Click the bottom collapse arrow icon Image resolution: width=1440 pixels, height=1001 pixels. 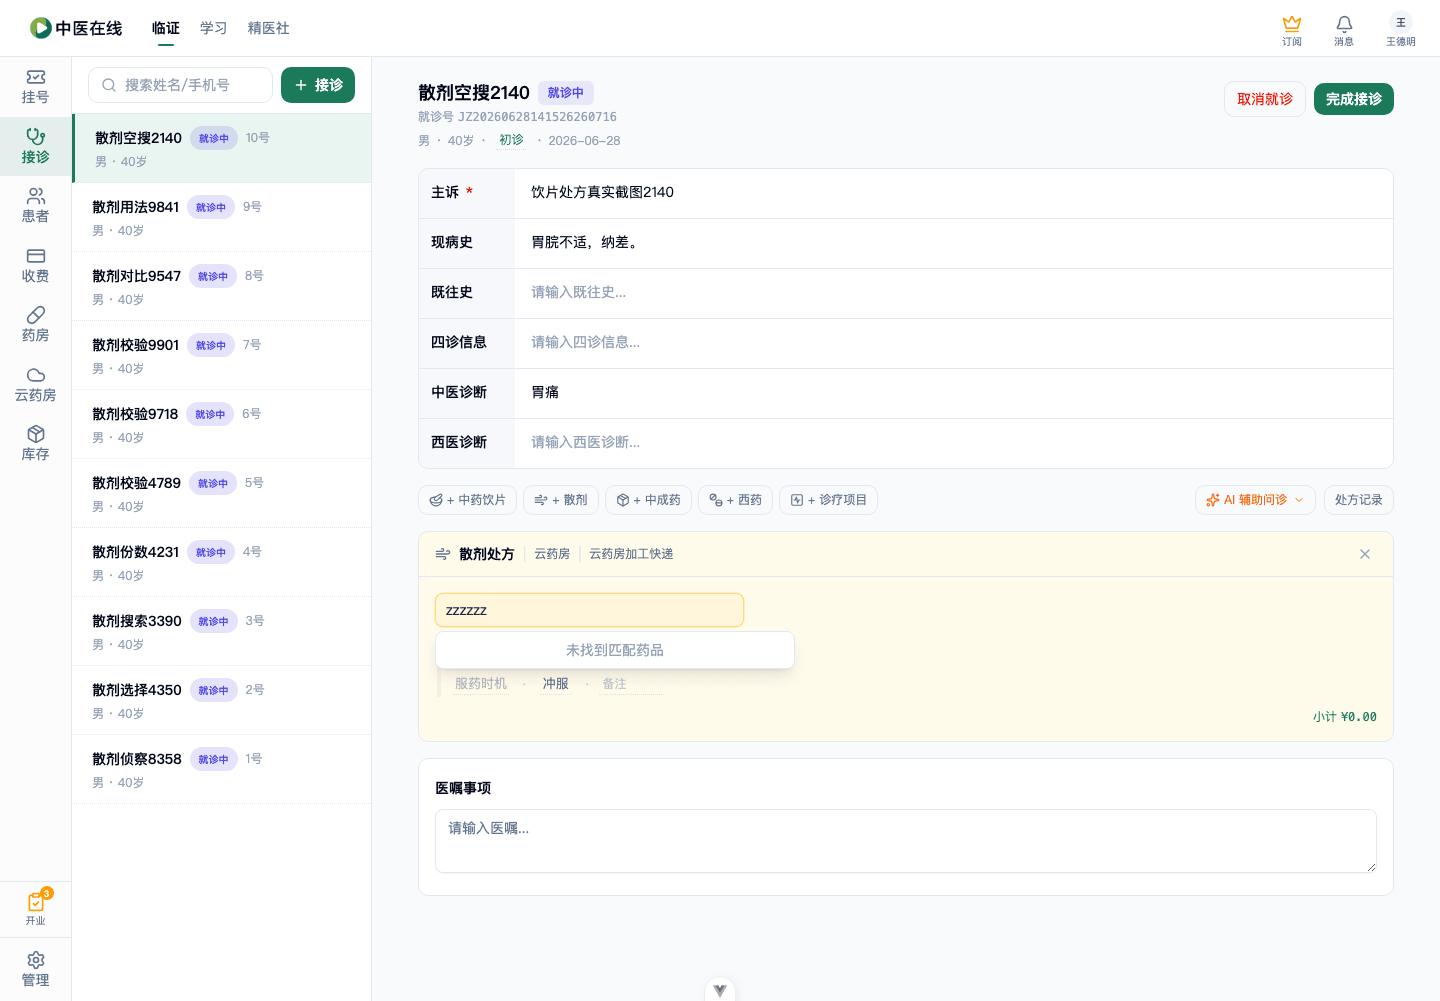[x=720, y=990]
